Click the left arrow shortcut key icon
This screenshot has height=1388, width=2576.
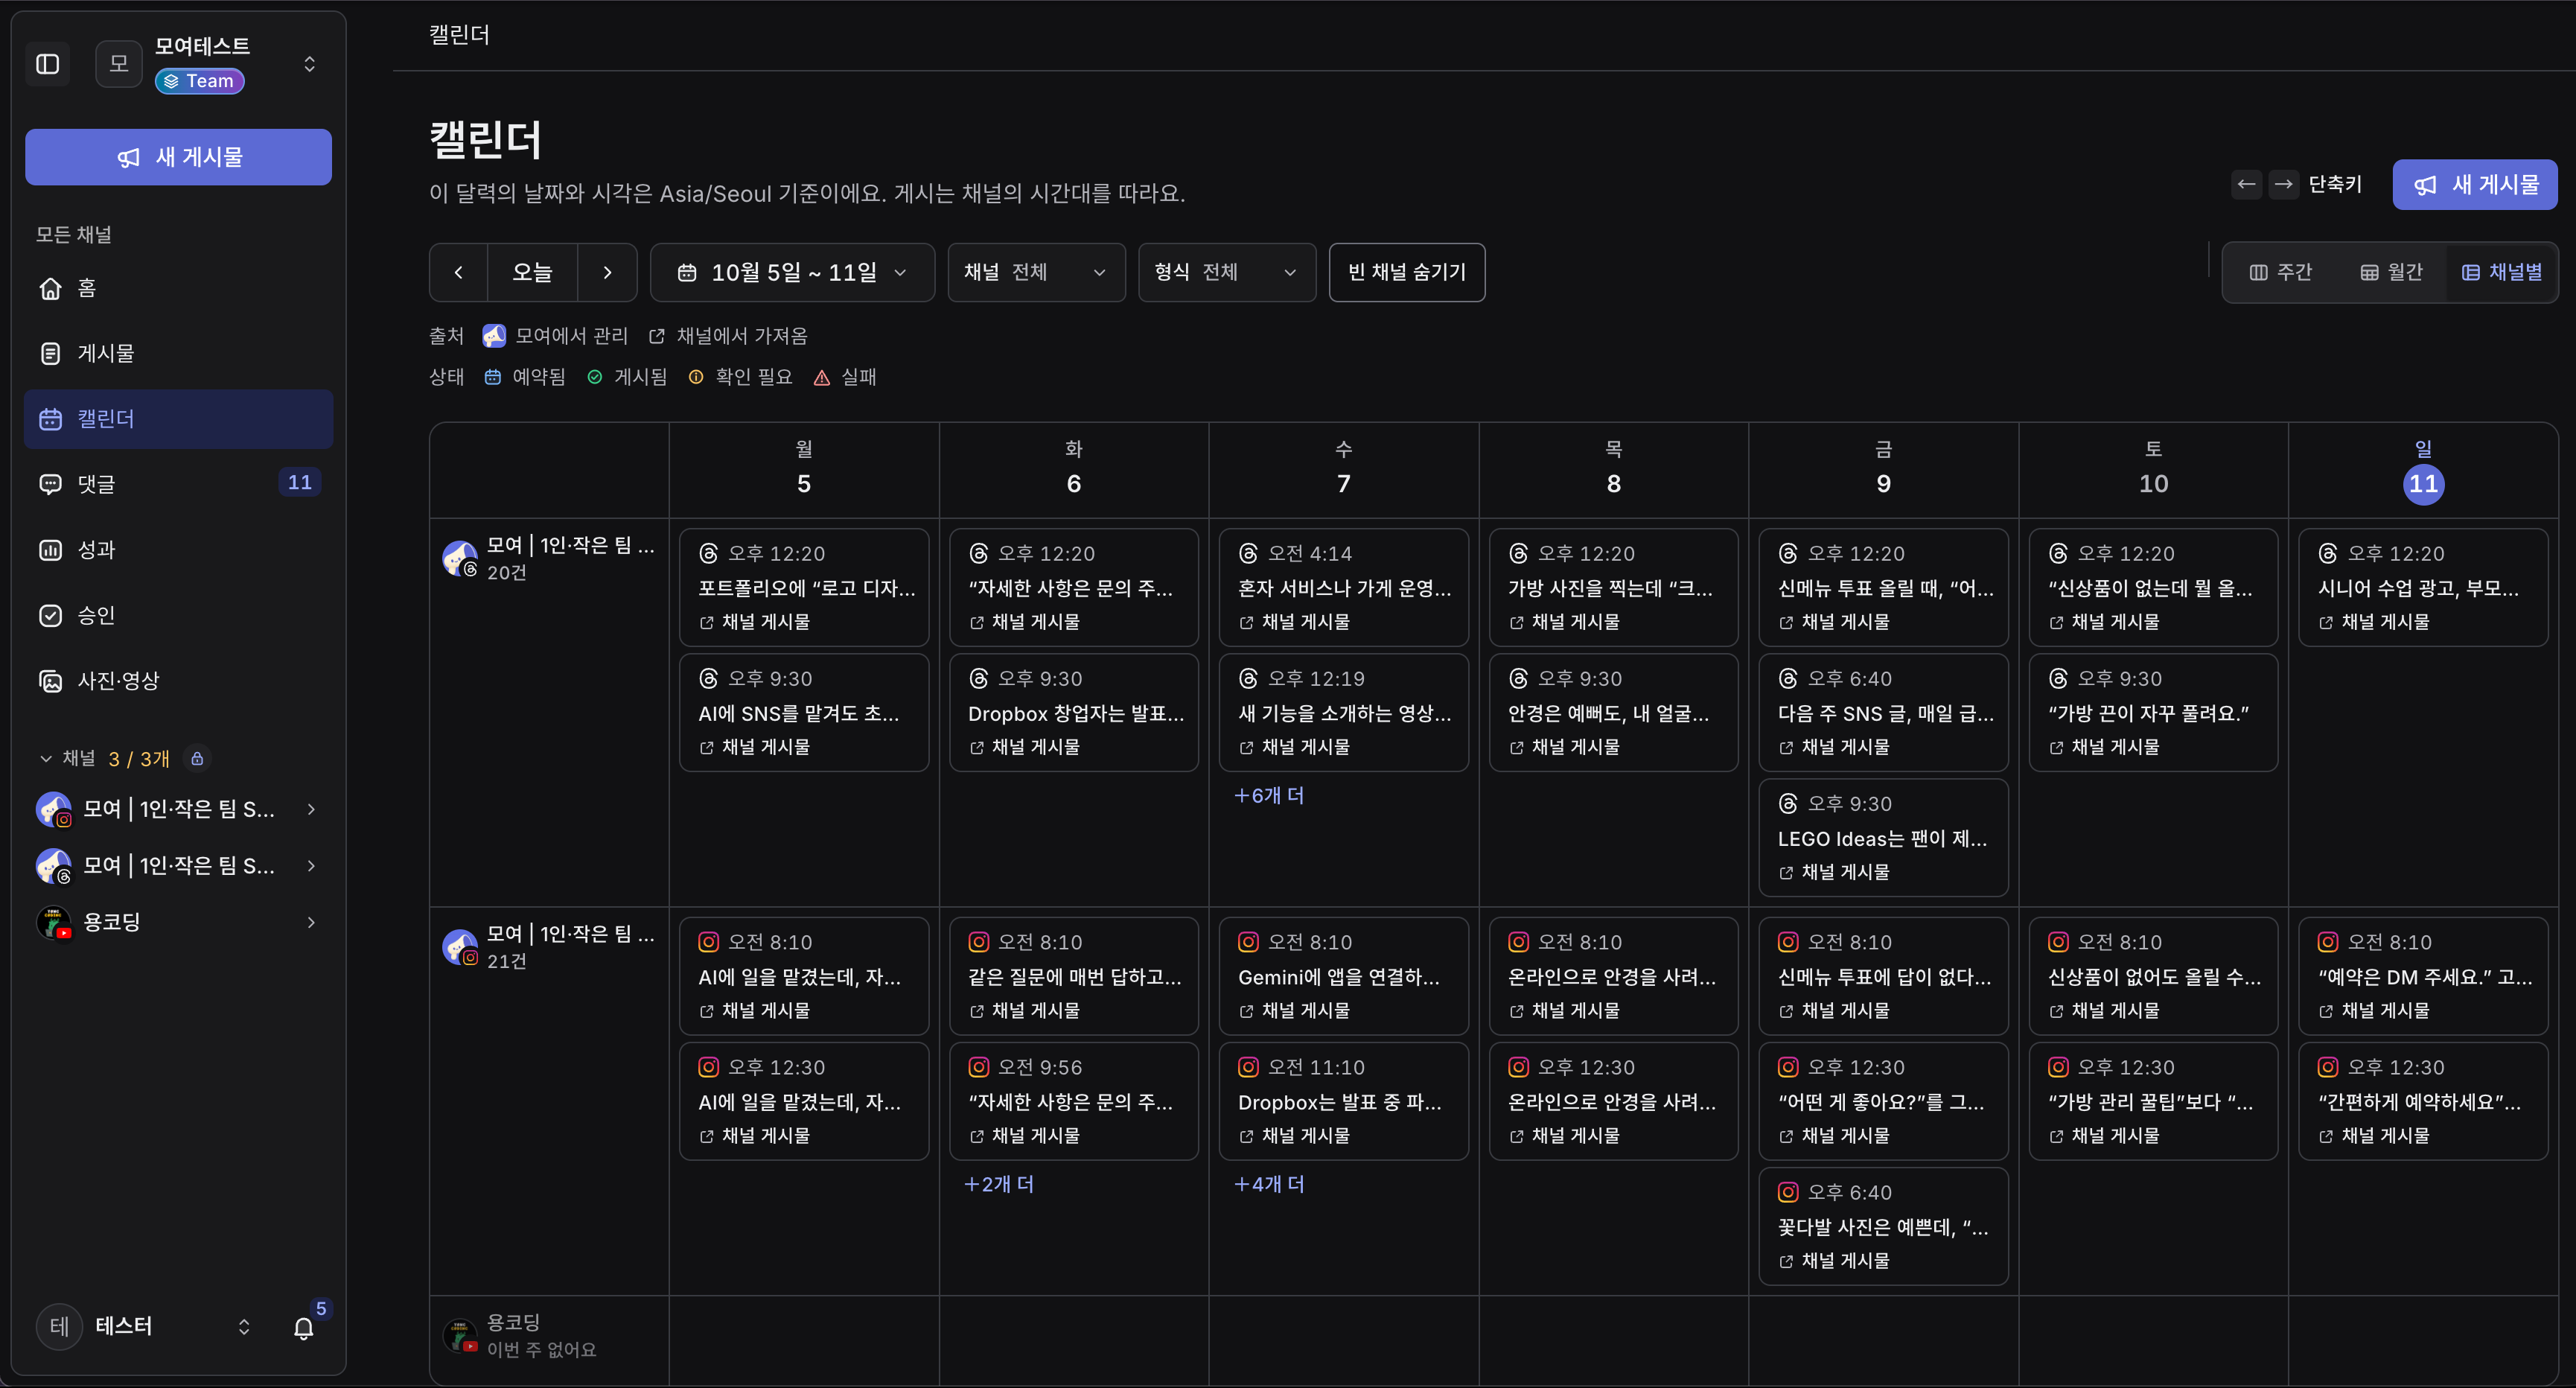2246,184
